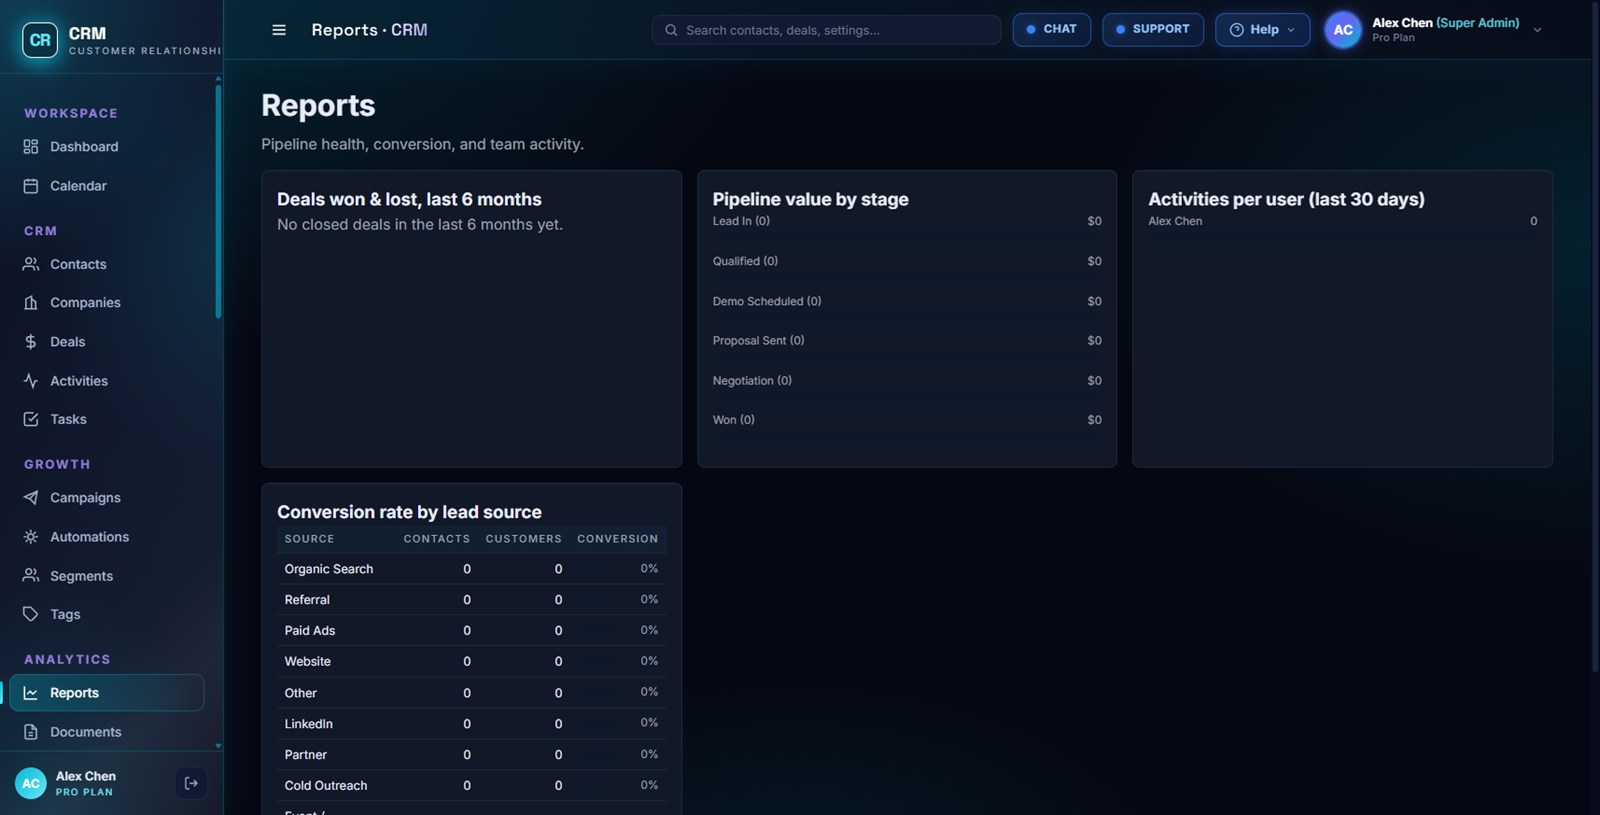This screenshot has height=815, width=1600.
Task: Go to Contacts in sidebar
Action: [x=107, y=264]
